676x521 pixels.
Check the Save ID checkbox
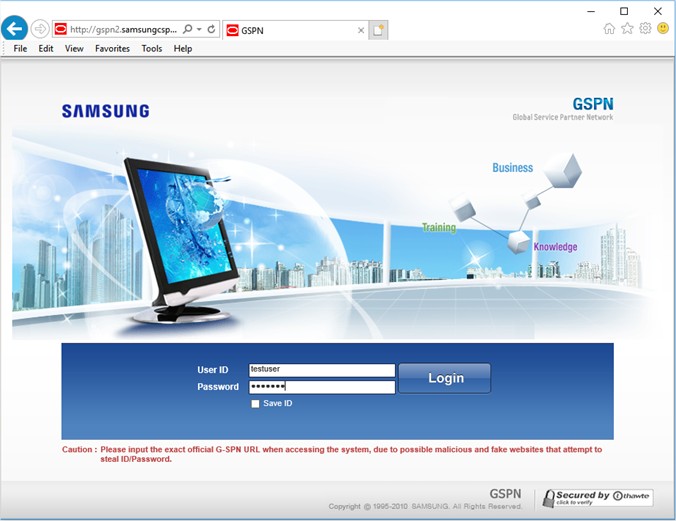255,404
